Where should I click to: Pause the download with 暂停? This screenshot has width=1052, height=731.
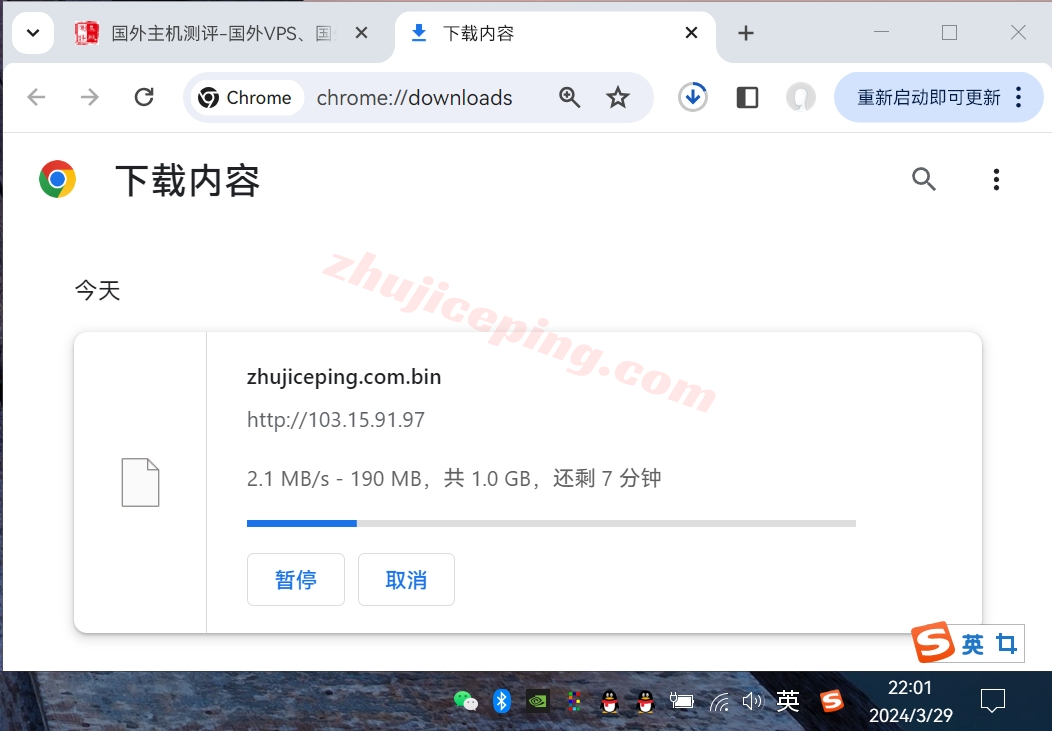(x=296, y=579)
